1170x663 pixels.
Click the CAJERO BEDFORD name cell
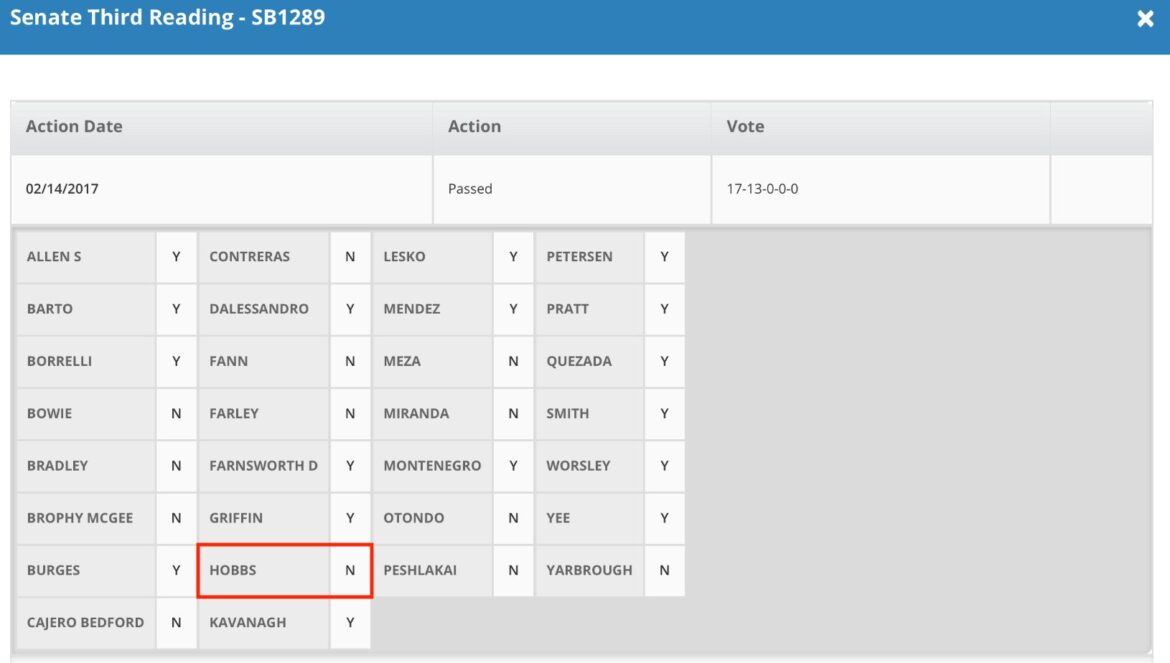point(86,623)
